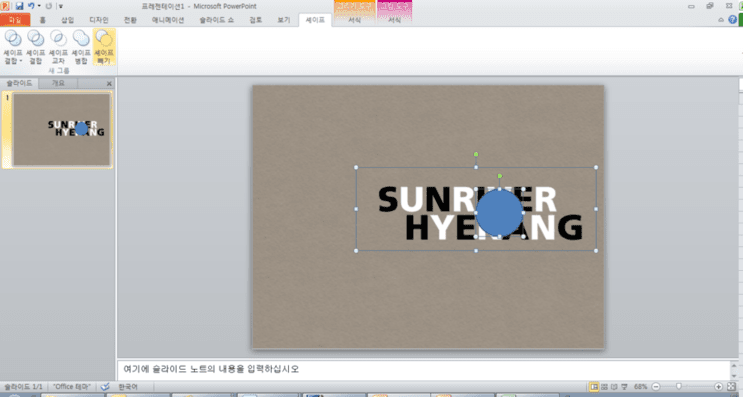Image resolution: width=743 pixels, height=397 pixels.
Task: Expand the first 셰이프 결합 dropdown arrow
Action: [21, 61]
